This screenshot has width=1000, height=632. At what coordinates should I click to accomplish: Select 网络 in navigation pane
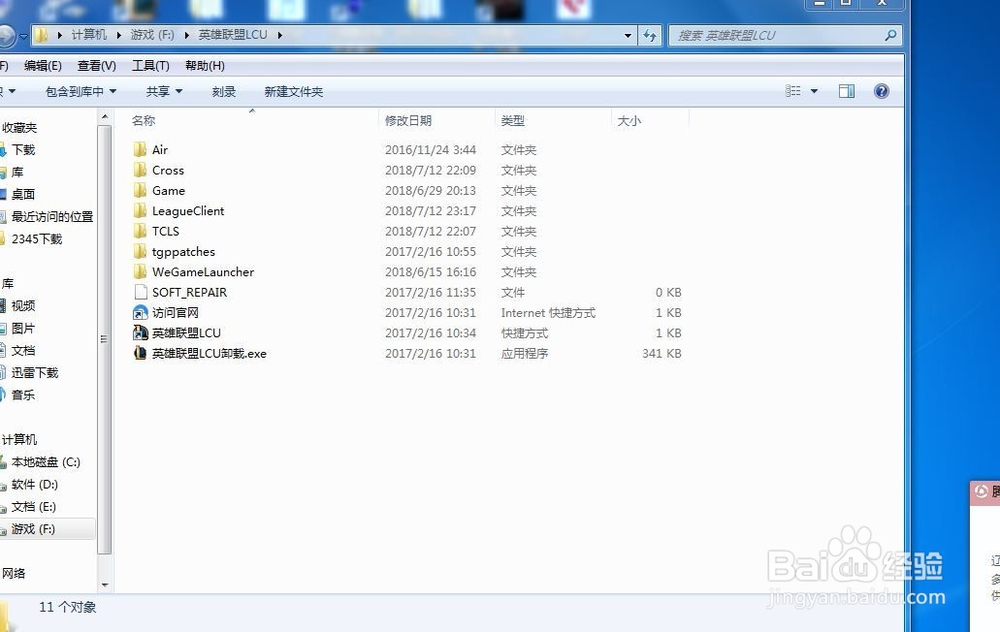pos(13,573)
